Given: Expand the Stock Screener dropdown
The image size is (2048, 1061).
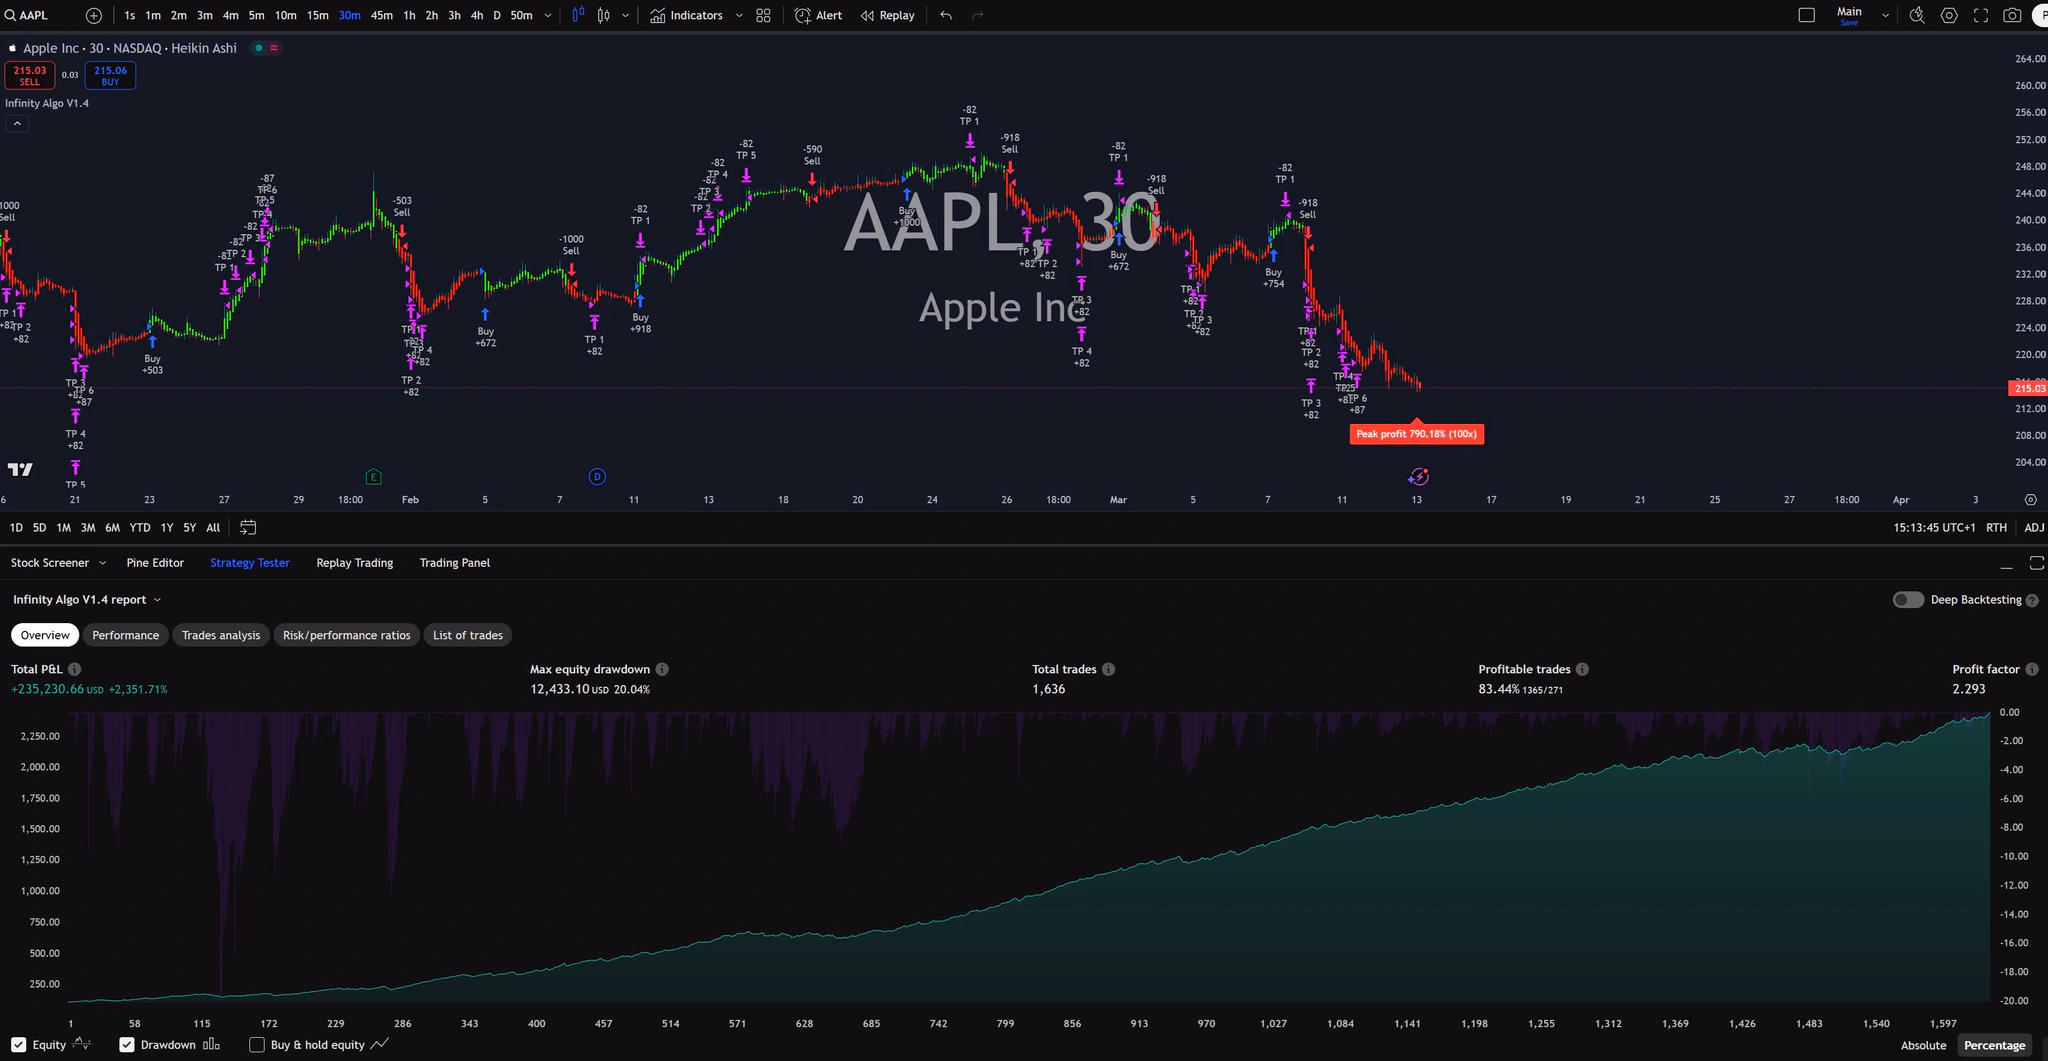Looking at the screenshot, I should point(103,562).
